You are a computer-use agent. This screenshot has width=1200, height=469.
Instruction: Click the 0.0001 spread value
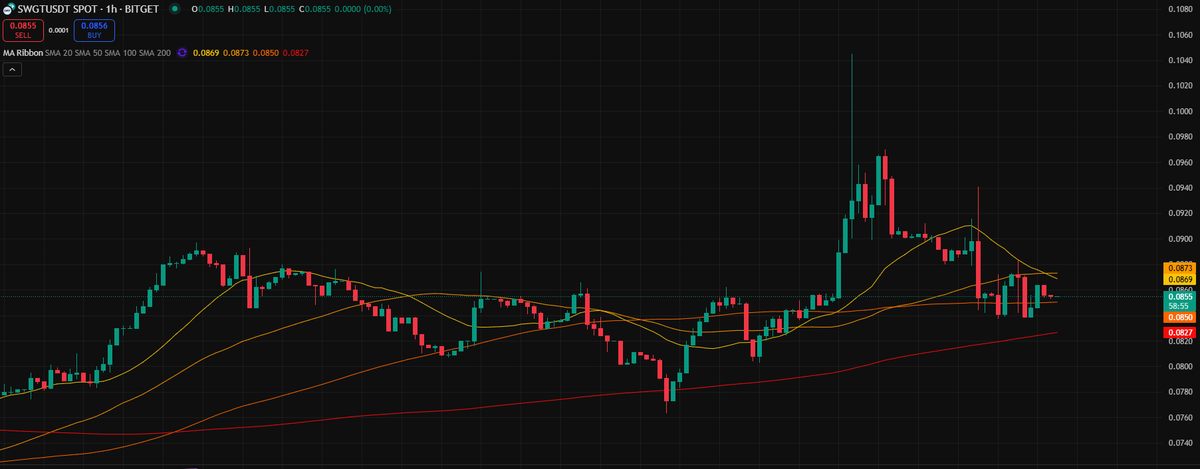tap(58, 30)
